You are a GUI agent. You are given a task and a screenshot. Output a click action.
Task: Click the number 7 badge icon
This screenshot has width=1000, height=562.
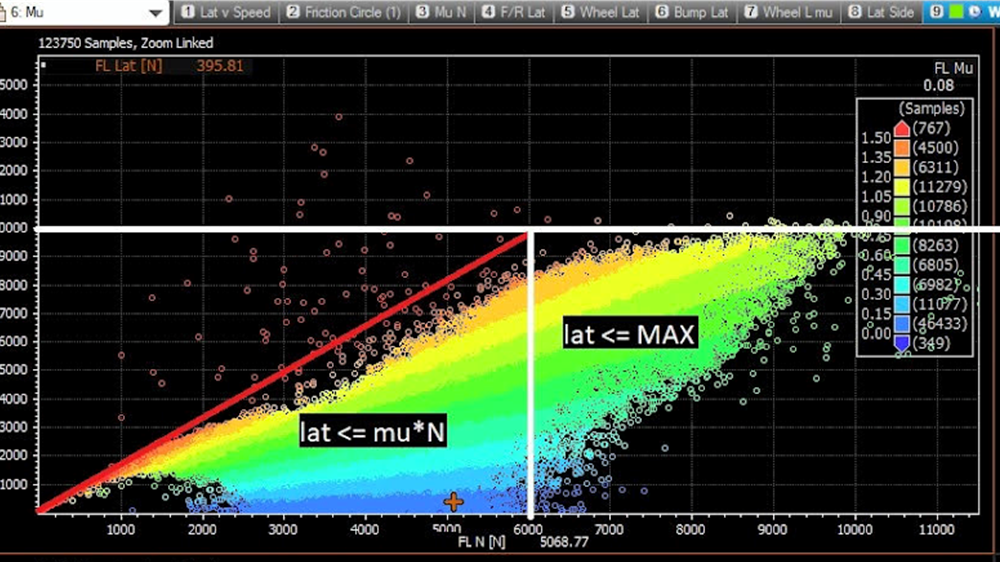pyautogui.click(x=751, y=11)
